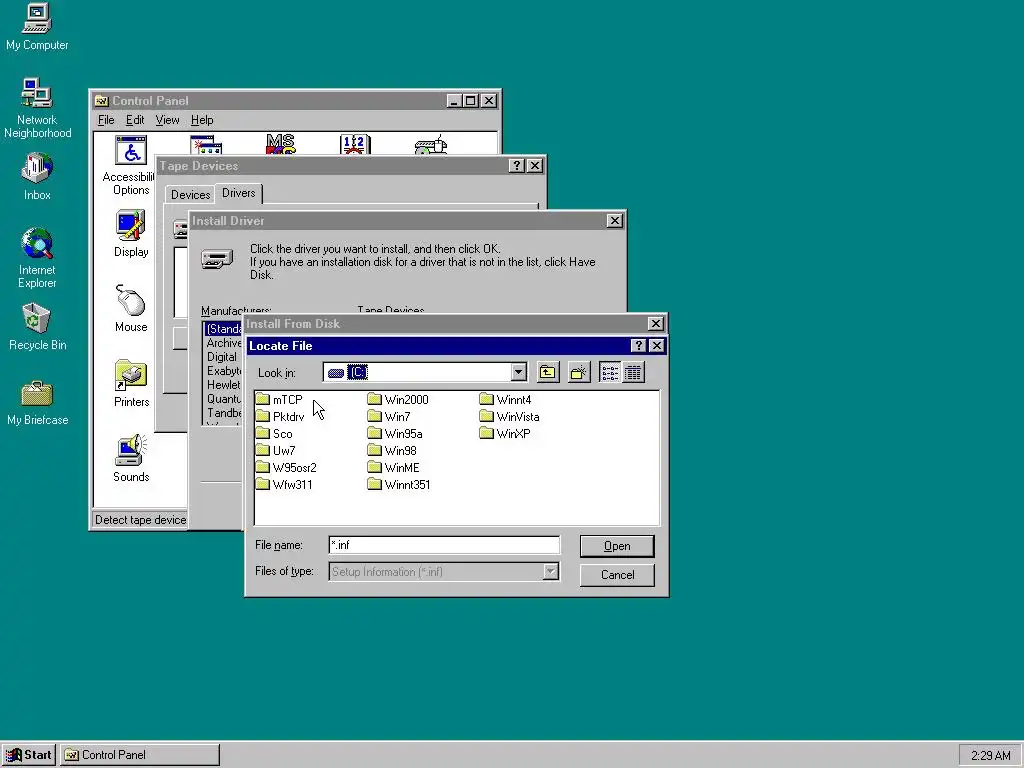1024x768 pixels.
Task: Open the Inbox desktop icon
Action: coord(37,176)
